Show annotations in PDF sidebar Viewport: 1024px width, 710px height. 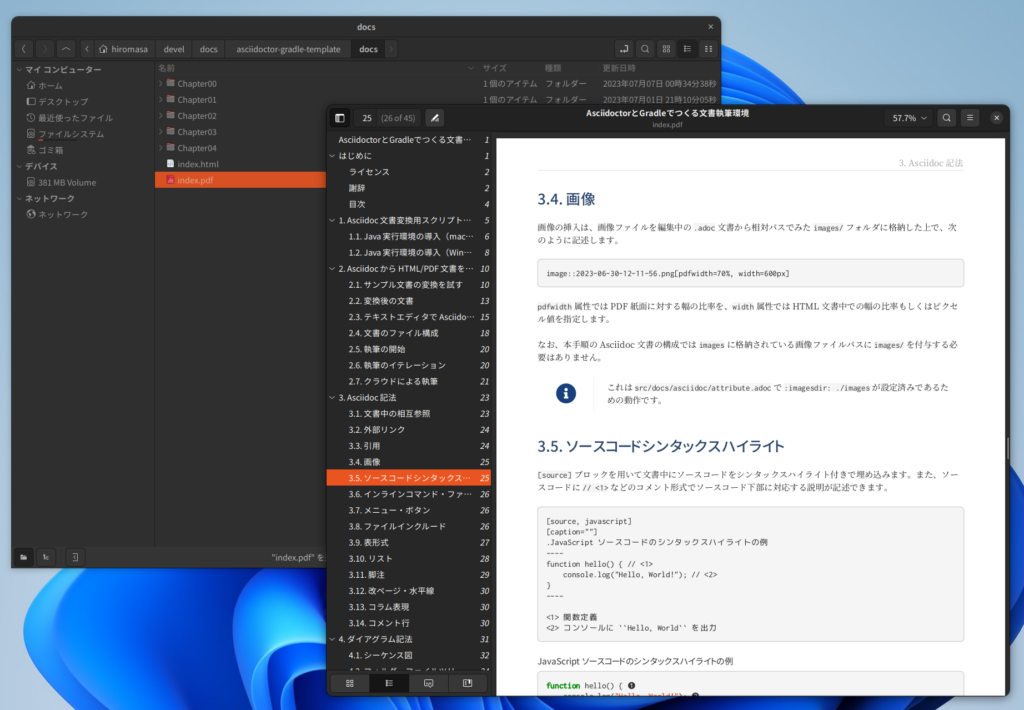click(428, 683)
